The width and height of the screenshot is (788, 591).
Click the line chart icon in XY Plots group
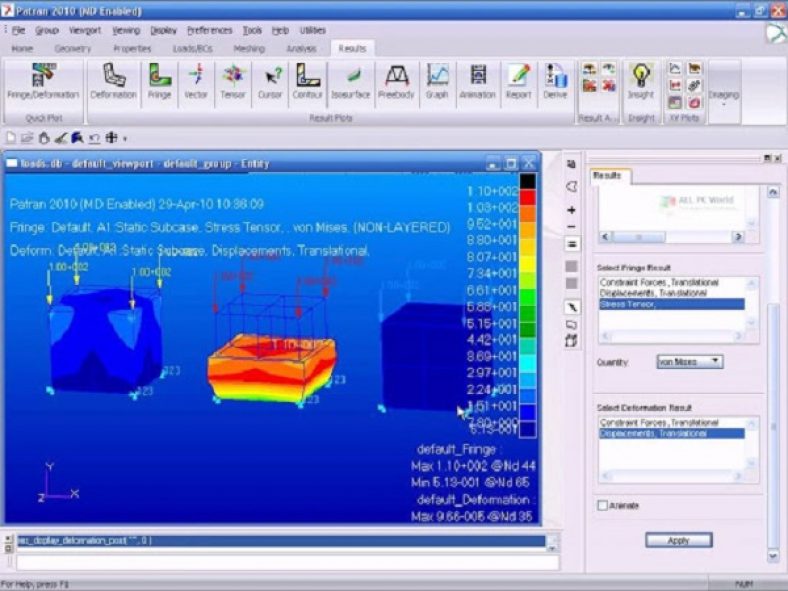675,68
